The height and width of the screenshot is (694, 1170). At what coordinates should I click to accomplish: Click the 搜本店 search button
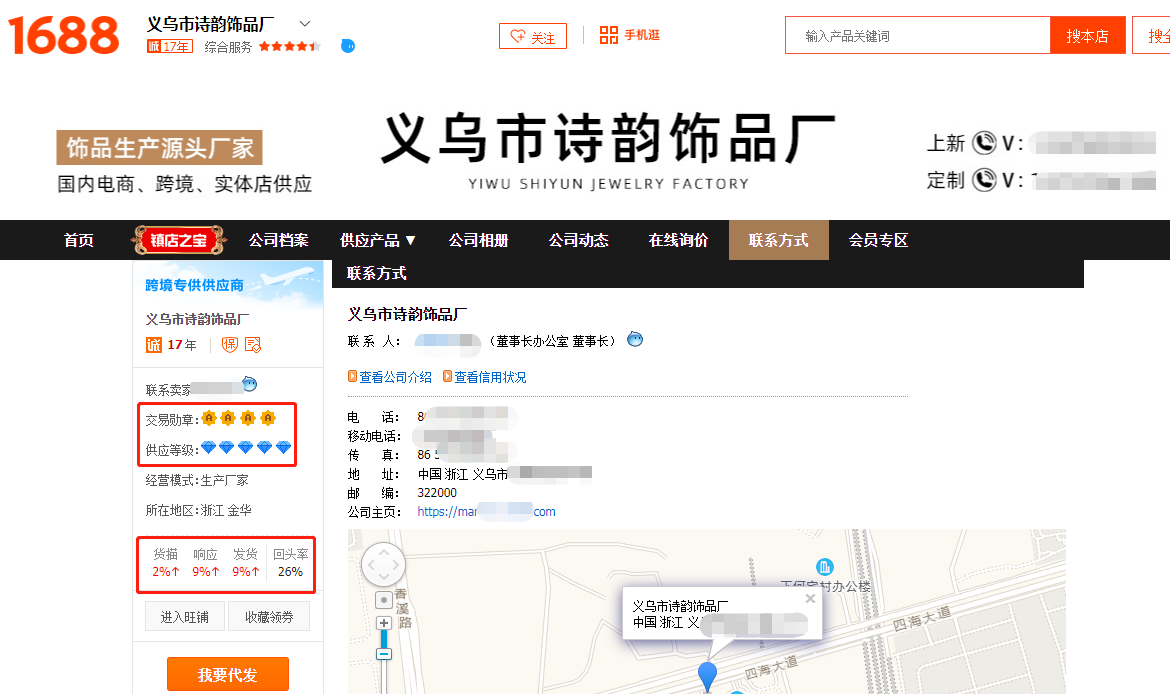click(x=1087, y=35)
